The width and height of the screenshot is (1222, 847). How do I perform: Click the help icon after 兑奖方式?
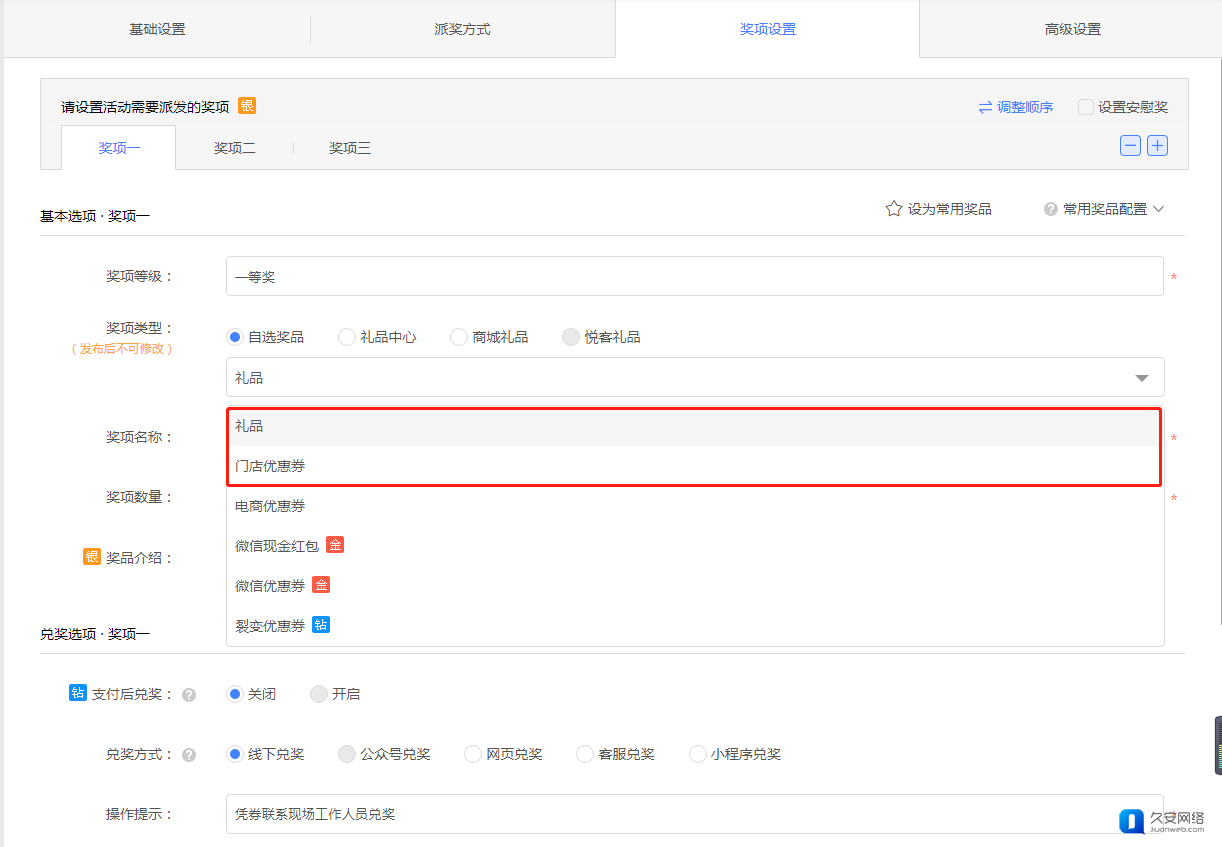coord(189,754)
